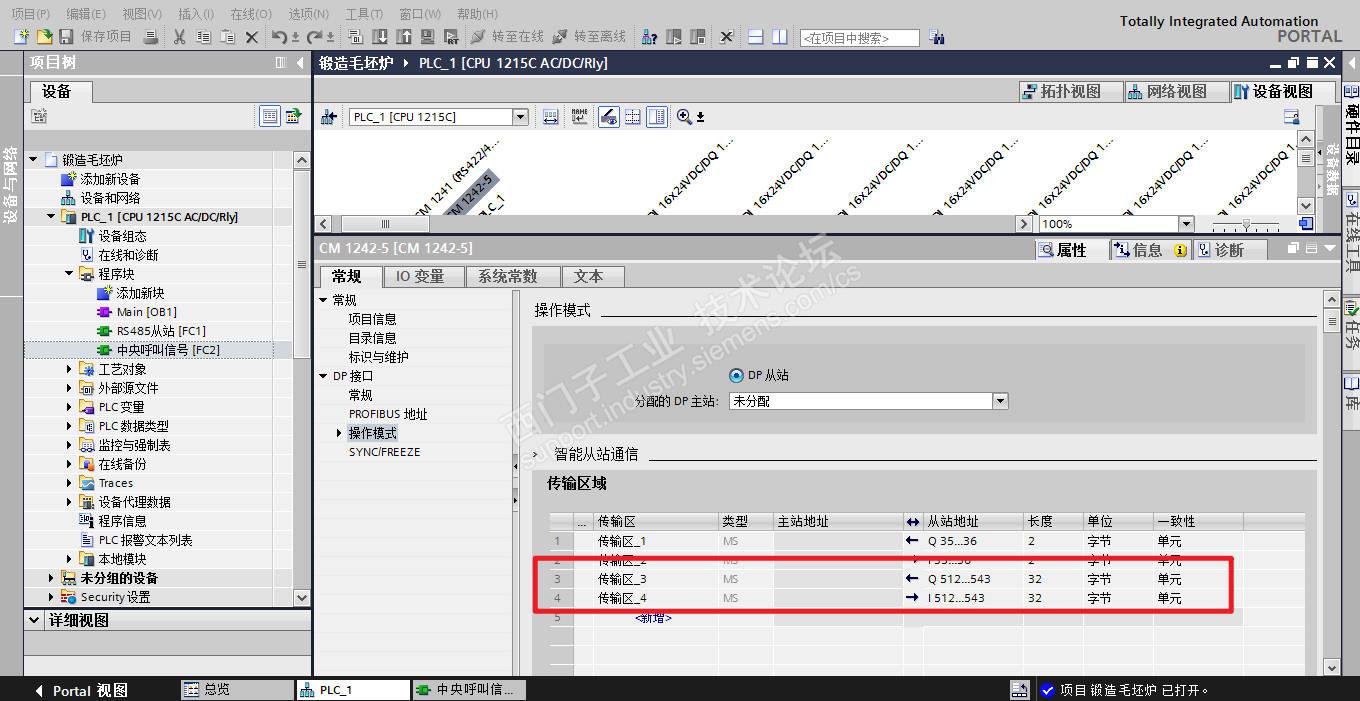The image size is (1360, 701).
Task: Collapse the 项目树 panel arrow
Action: tap(300, 63)
